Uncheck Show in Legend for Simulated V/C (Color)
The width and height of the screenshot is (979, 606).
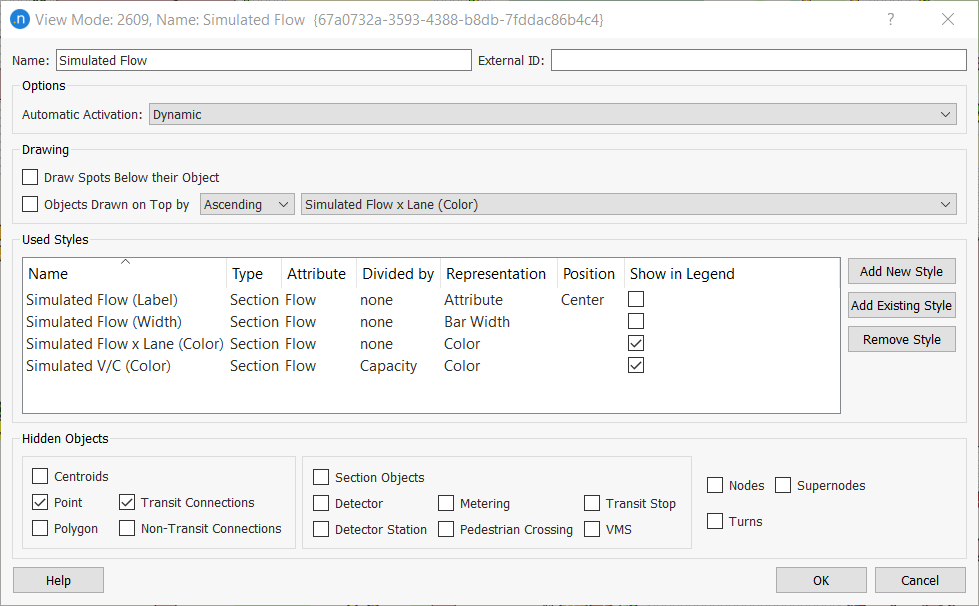click(x=635, y=365)
